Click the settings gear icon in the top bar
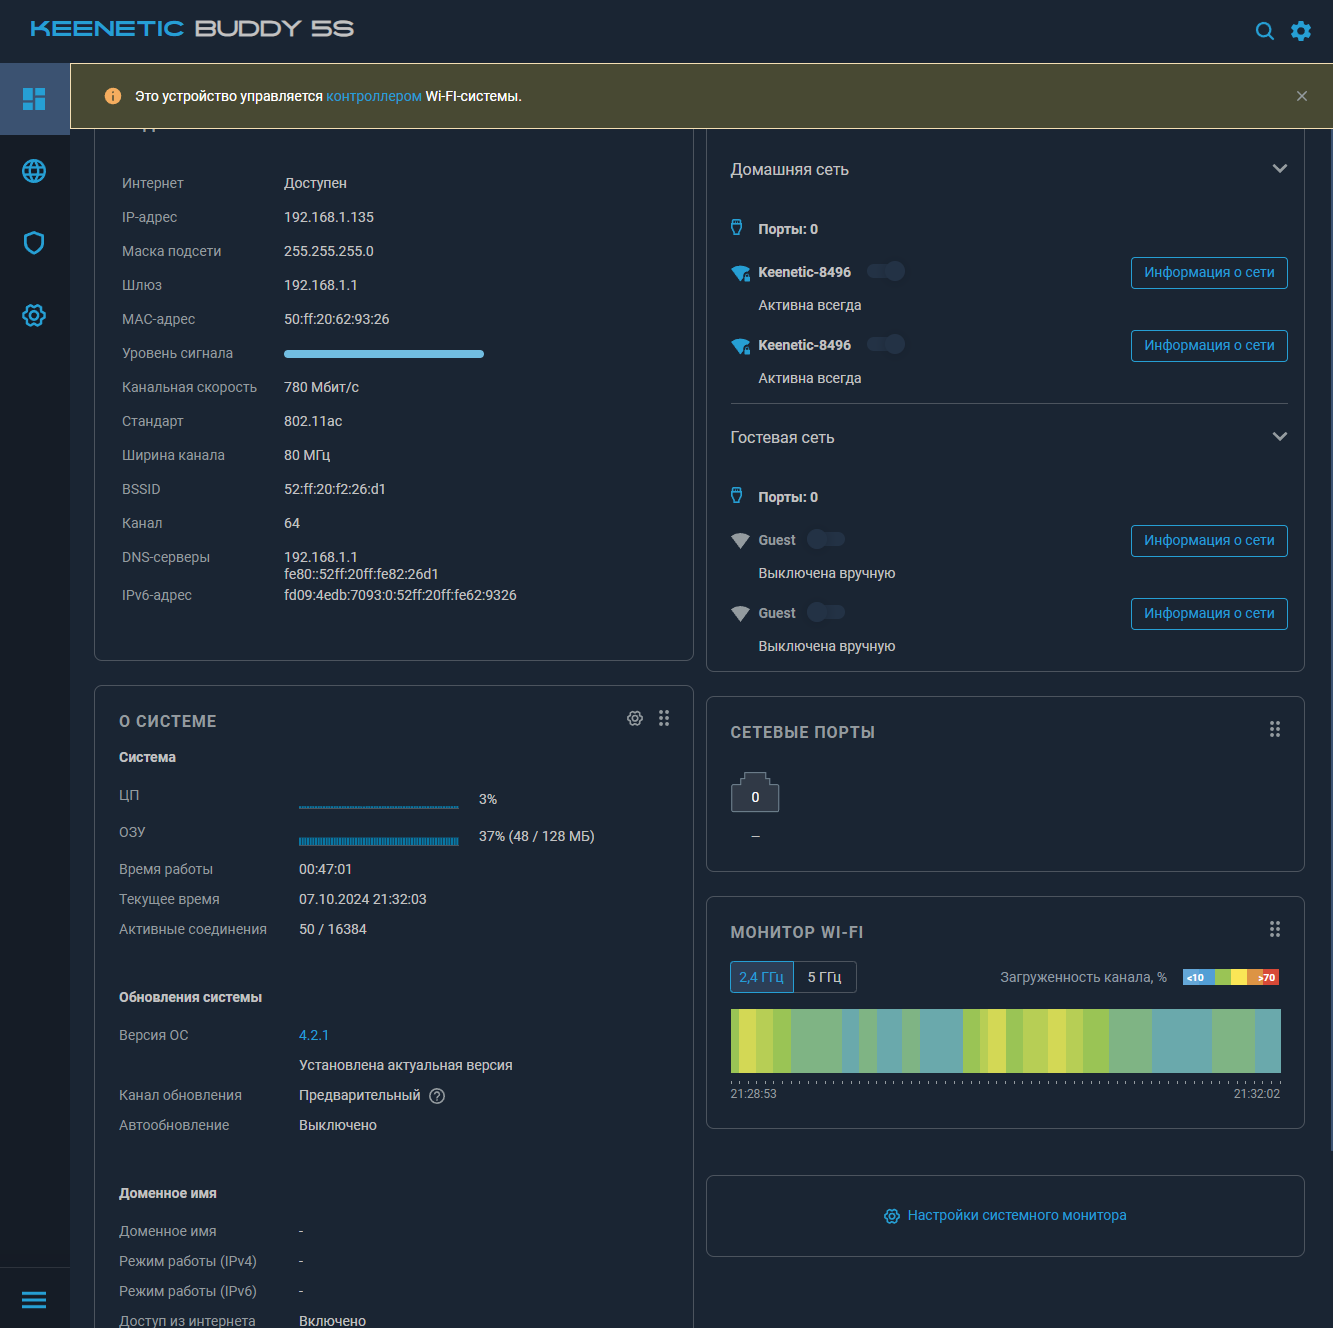Image resolution: width=1333 pixels, height=1328 pixels. [1301, 31]
